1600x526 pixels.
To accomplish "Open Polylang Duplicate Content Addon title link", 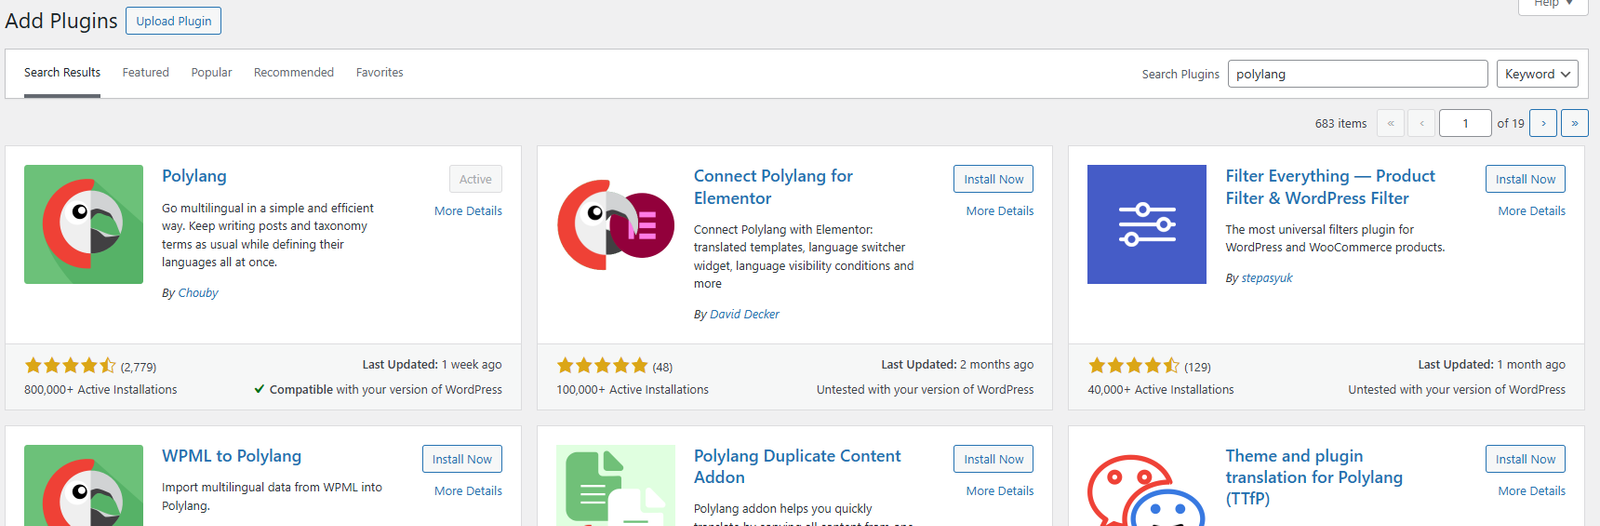I will (x=797, y=467).
